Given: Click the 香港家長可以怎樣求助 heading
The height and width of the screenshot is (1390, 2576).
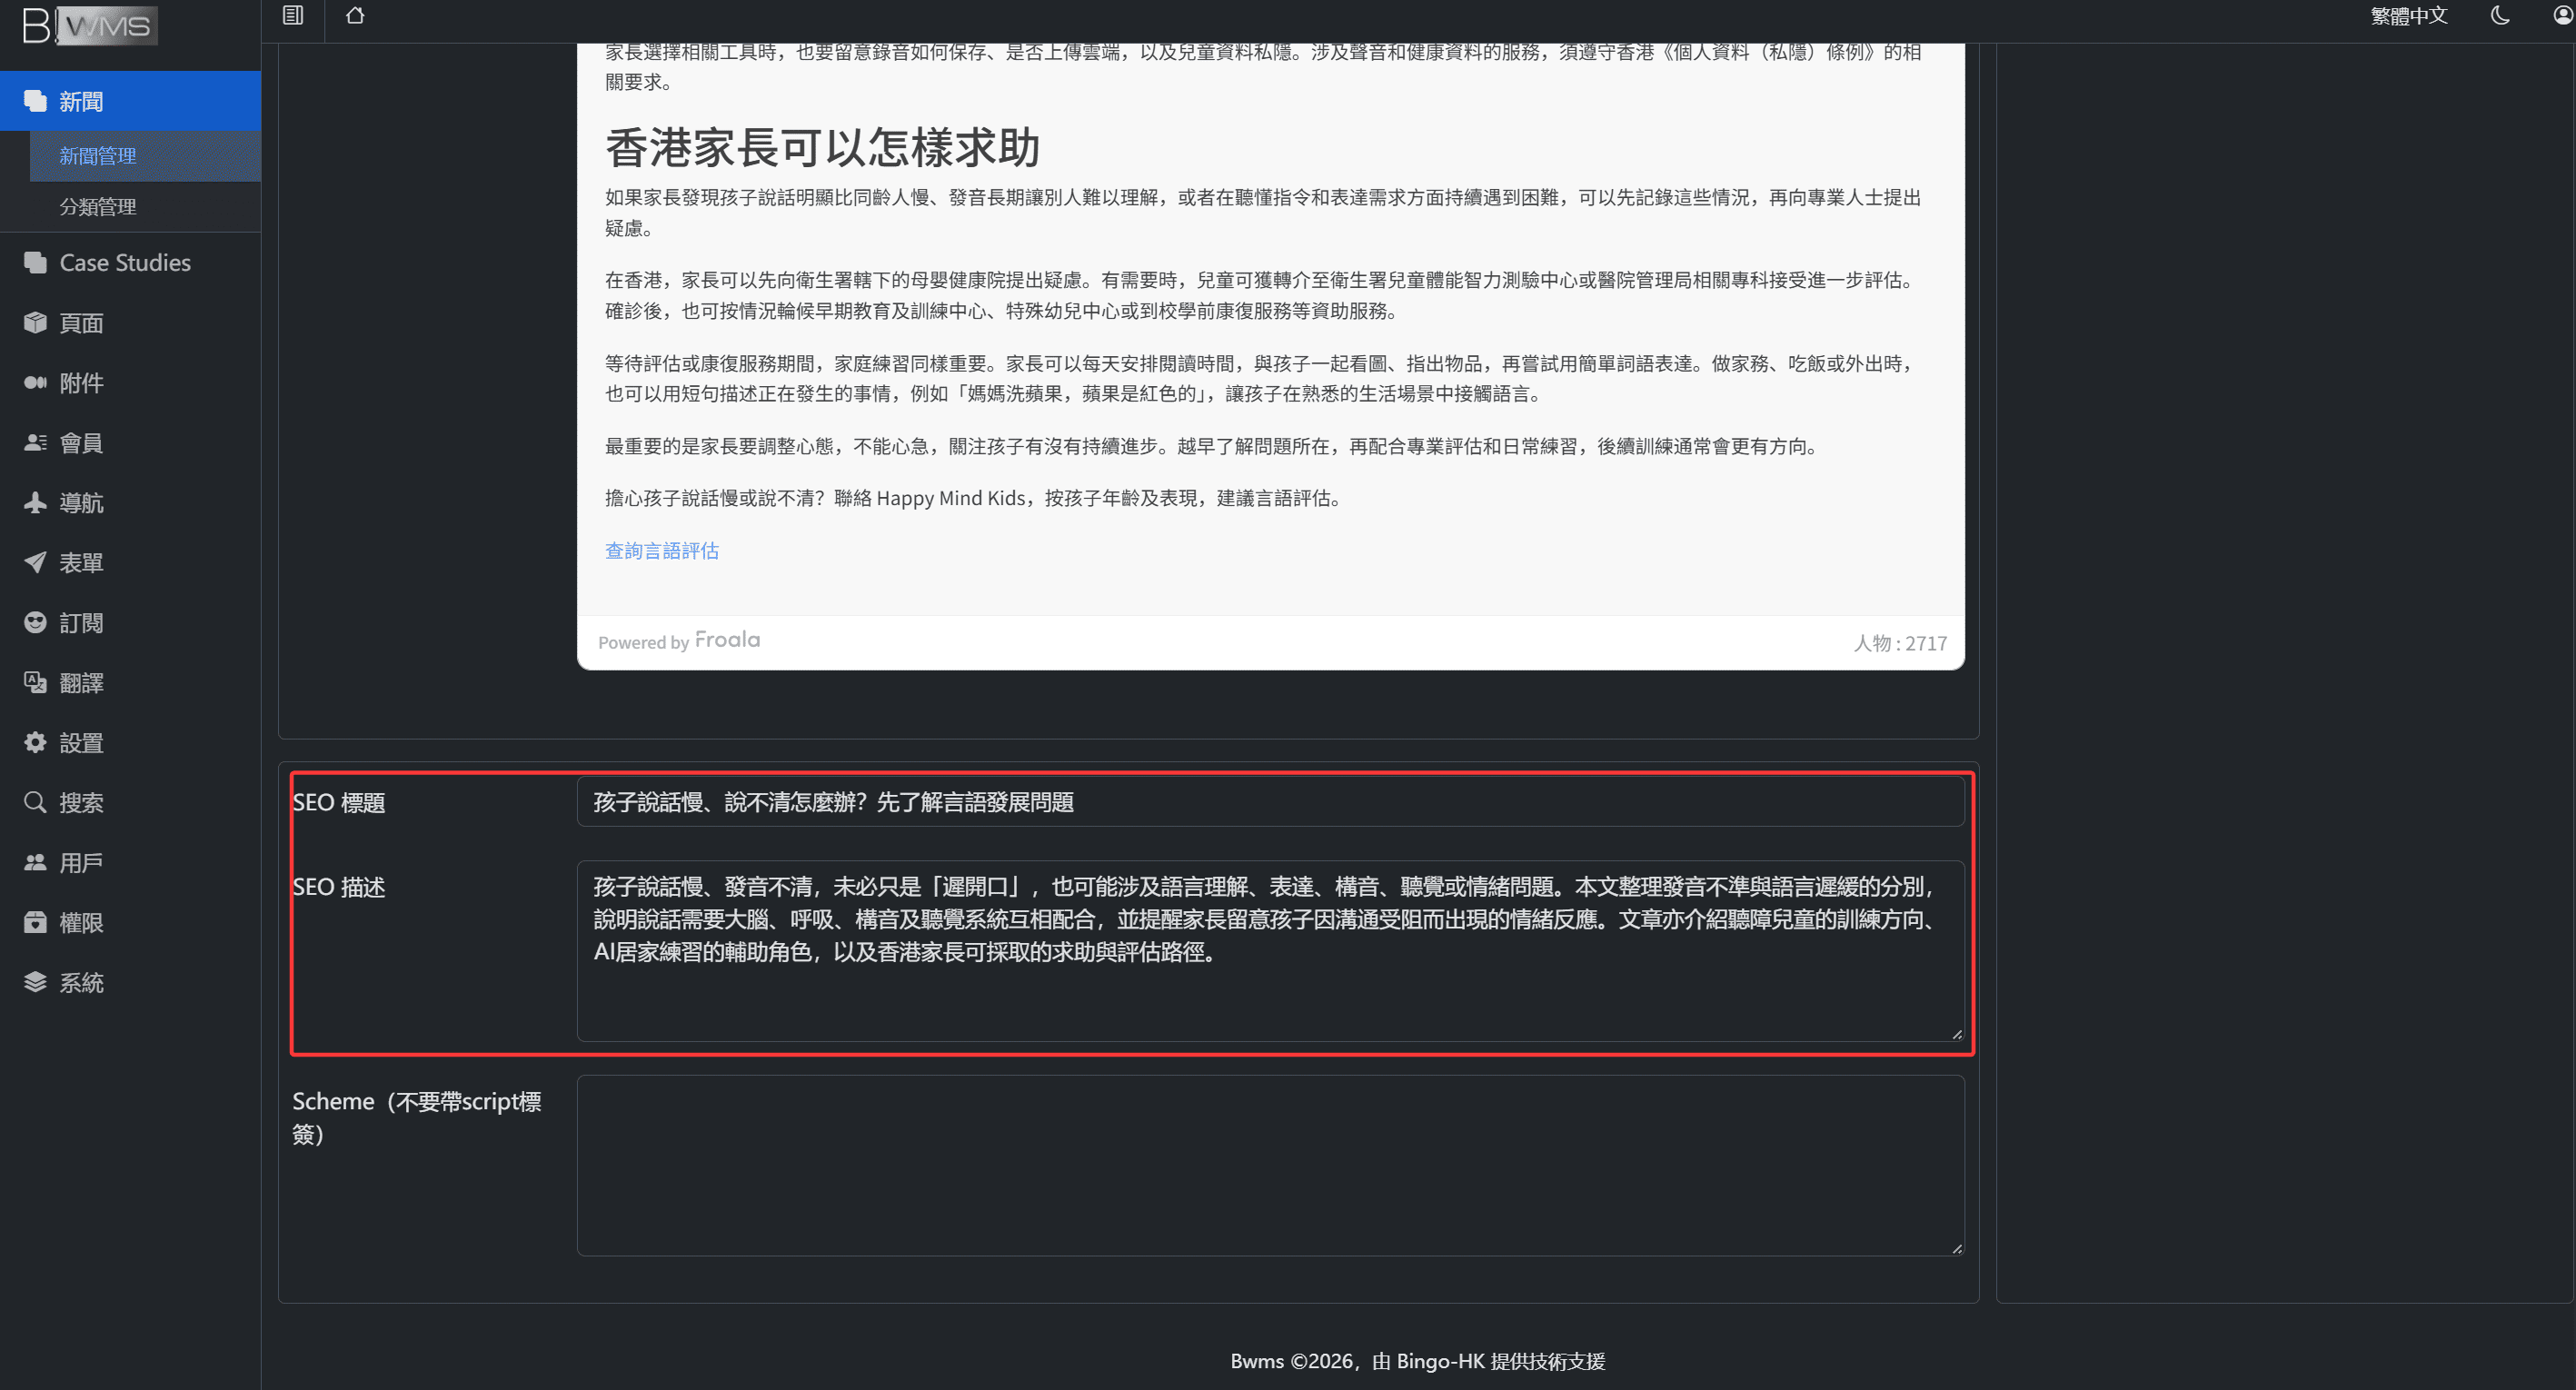Looking at the screenshot, I should coord(822,148).
